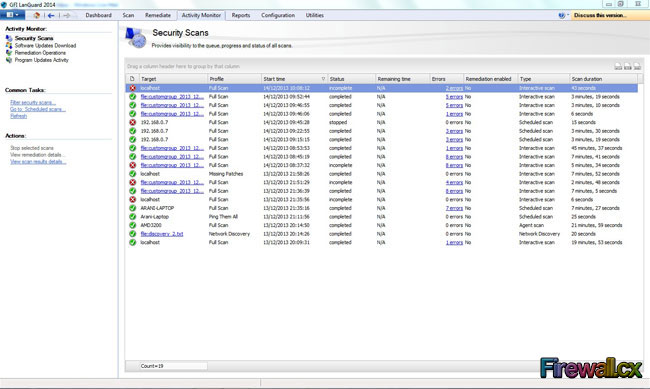The height and width of the screenshot is (389, 650).
Task: Open the Reports tab
Action: (241, 15)
